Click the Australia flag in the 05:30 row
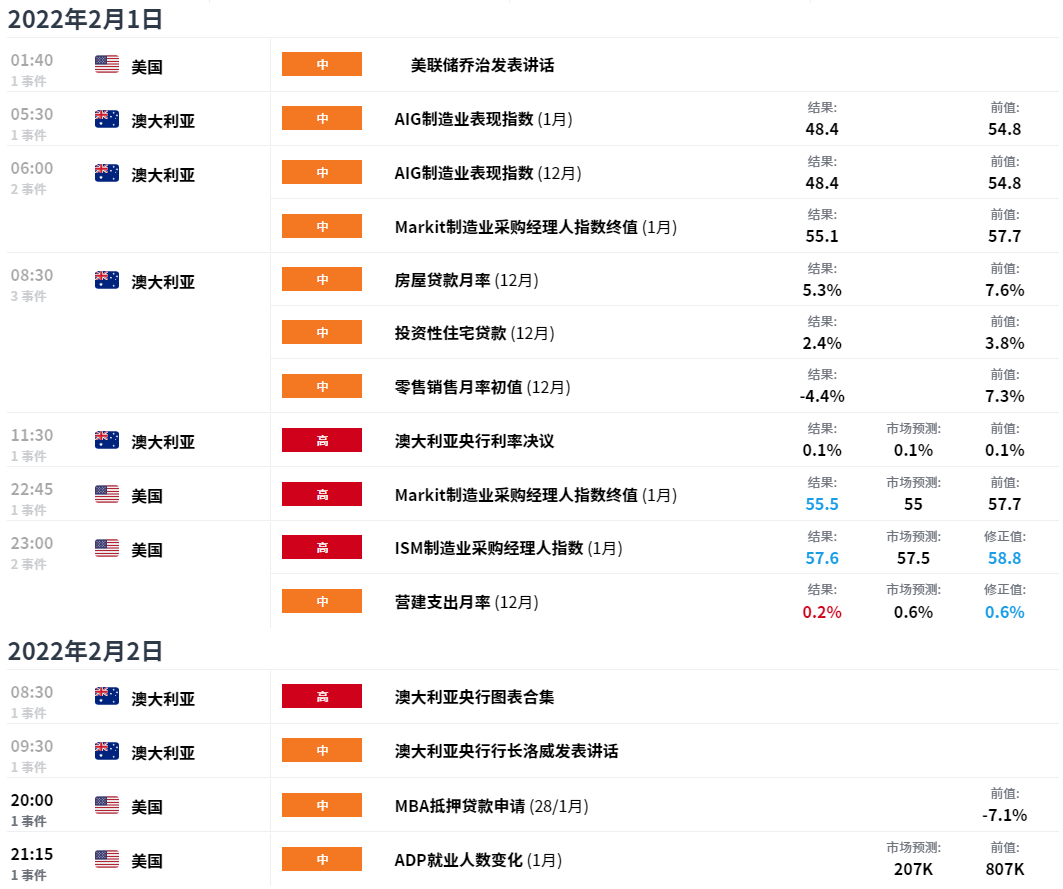Image resolution: width=1063 pixels, height=889 pixels. [x=106, y=119]
